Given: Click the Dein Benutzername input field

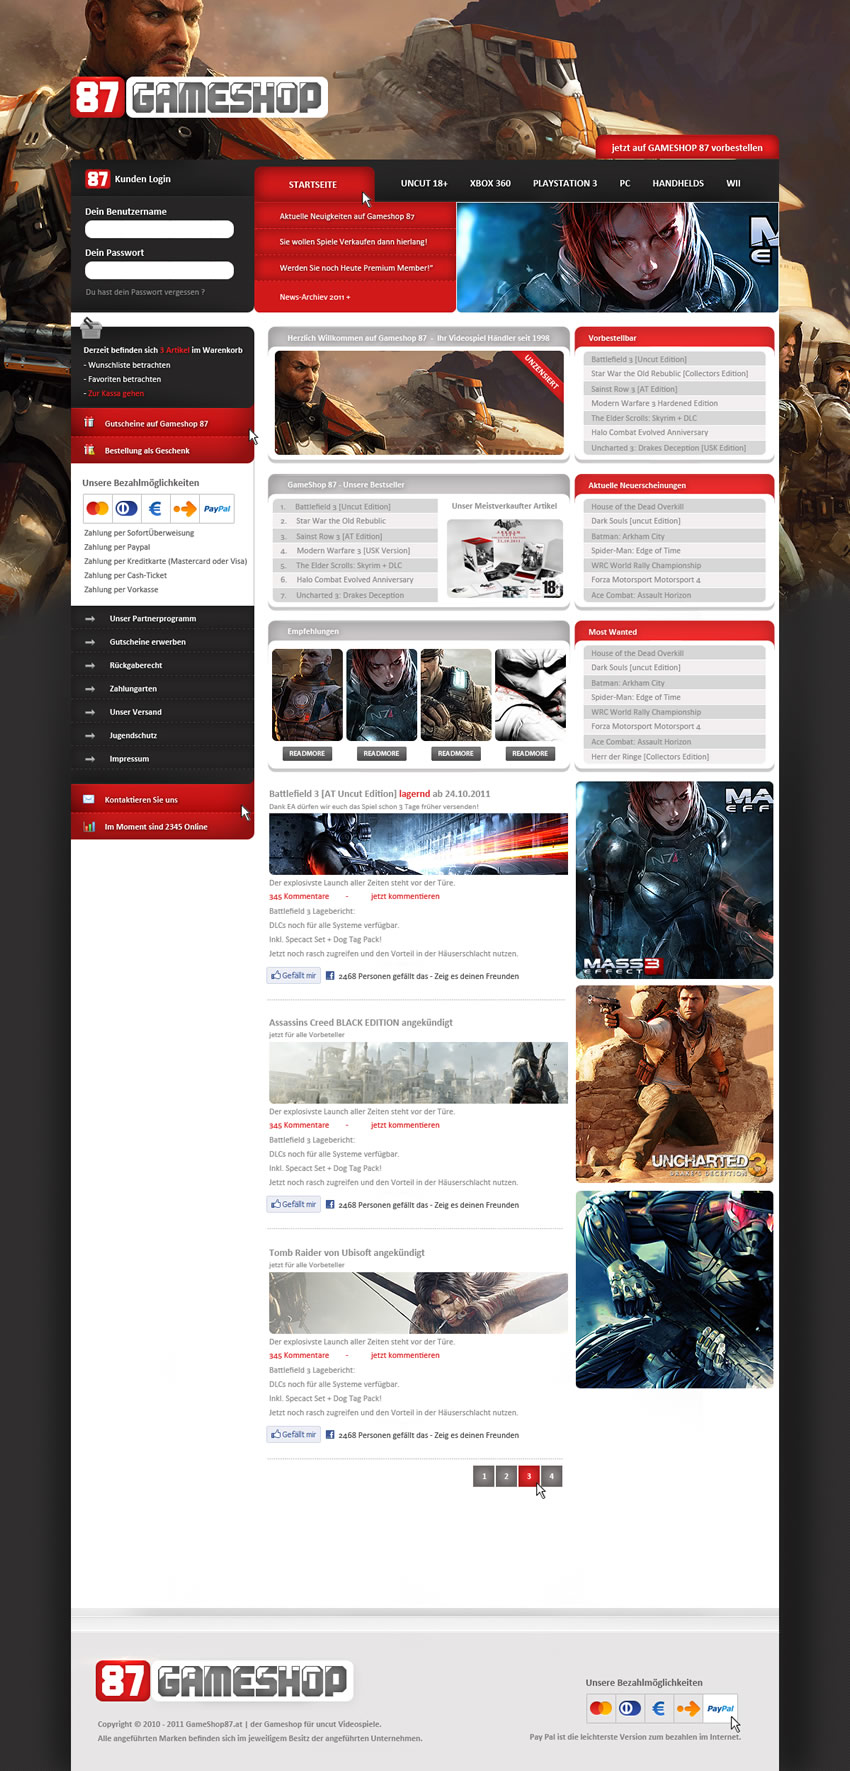Looking at the screenshot, I should [x=159, y=230].
